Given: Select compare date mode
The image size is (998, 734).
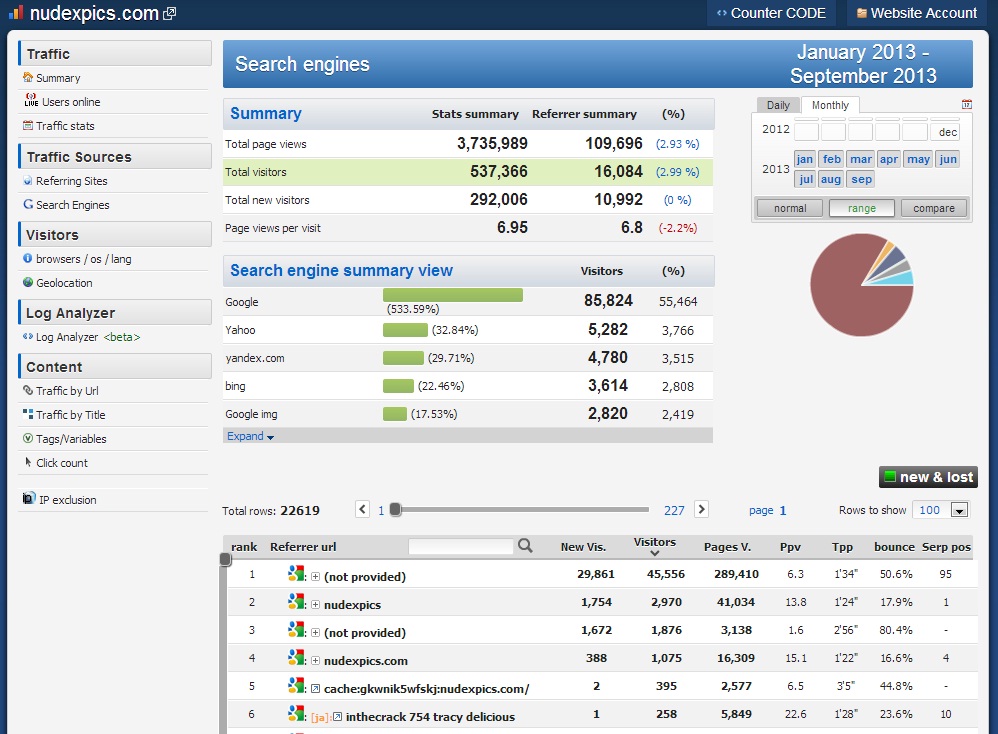Looking at the screenshot, I should coord(934,208).
